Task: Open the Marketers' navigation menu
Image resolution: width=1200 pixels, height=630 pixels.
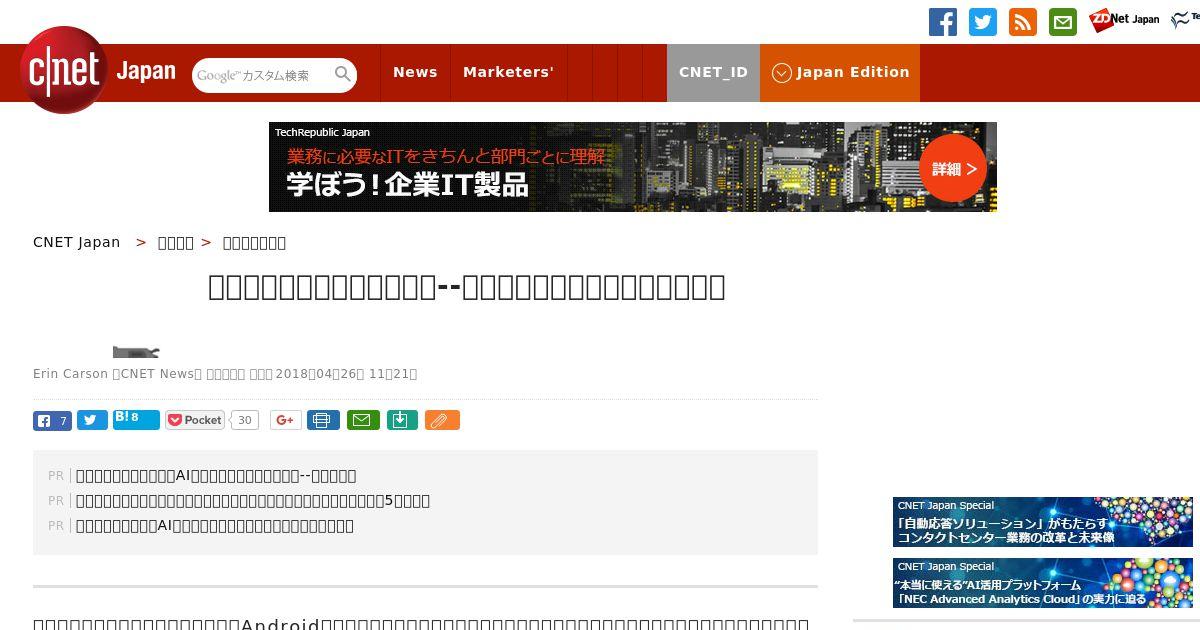Action: click(x=508, y=72)
